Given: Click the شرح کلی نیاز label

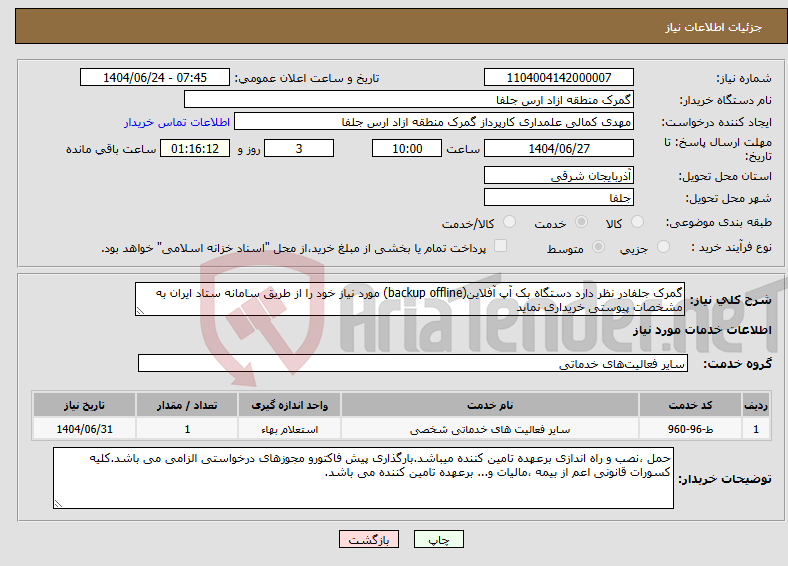Looking at the screenshot, I should [x=731, y=300].
